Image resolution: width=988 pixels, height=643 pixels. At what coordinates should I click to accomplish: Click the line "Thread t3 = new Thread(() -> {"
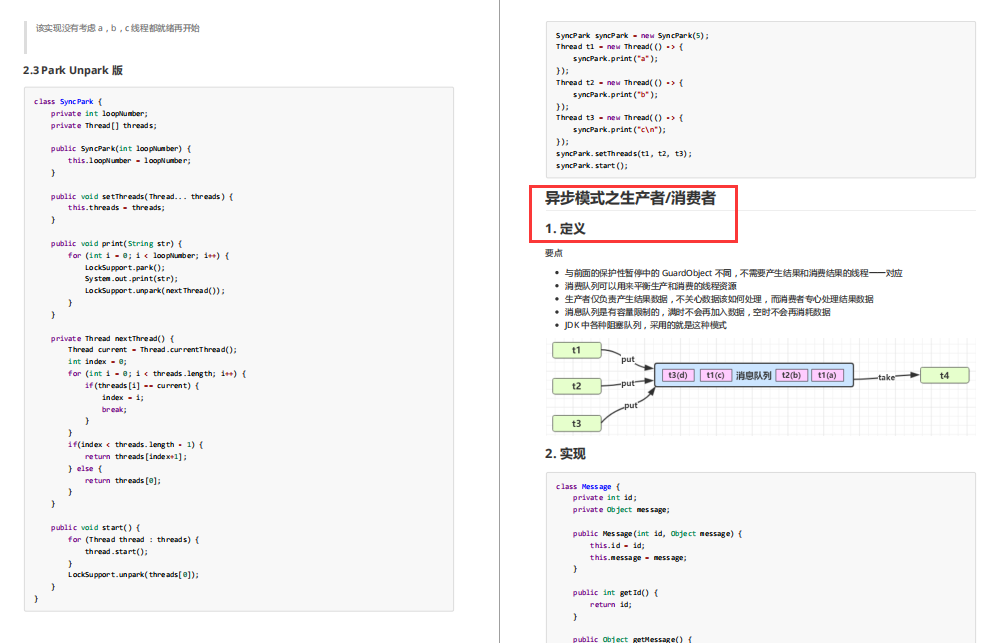[x=619, y=118]
